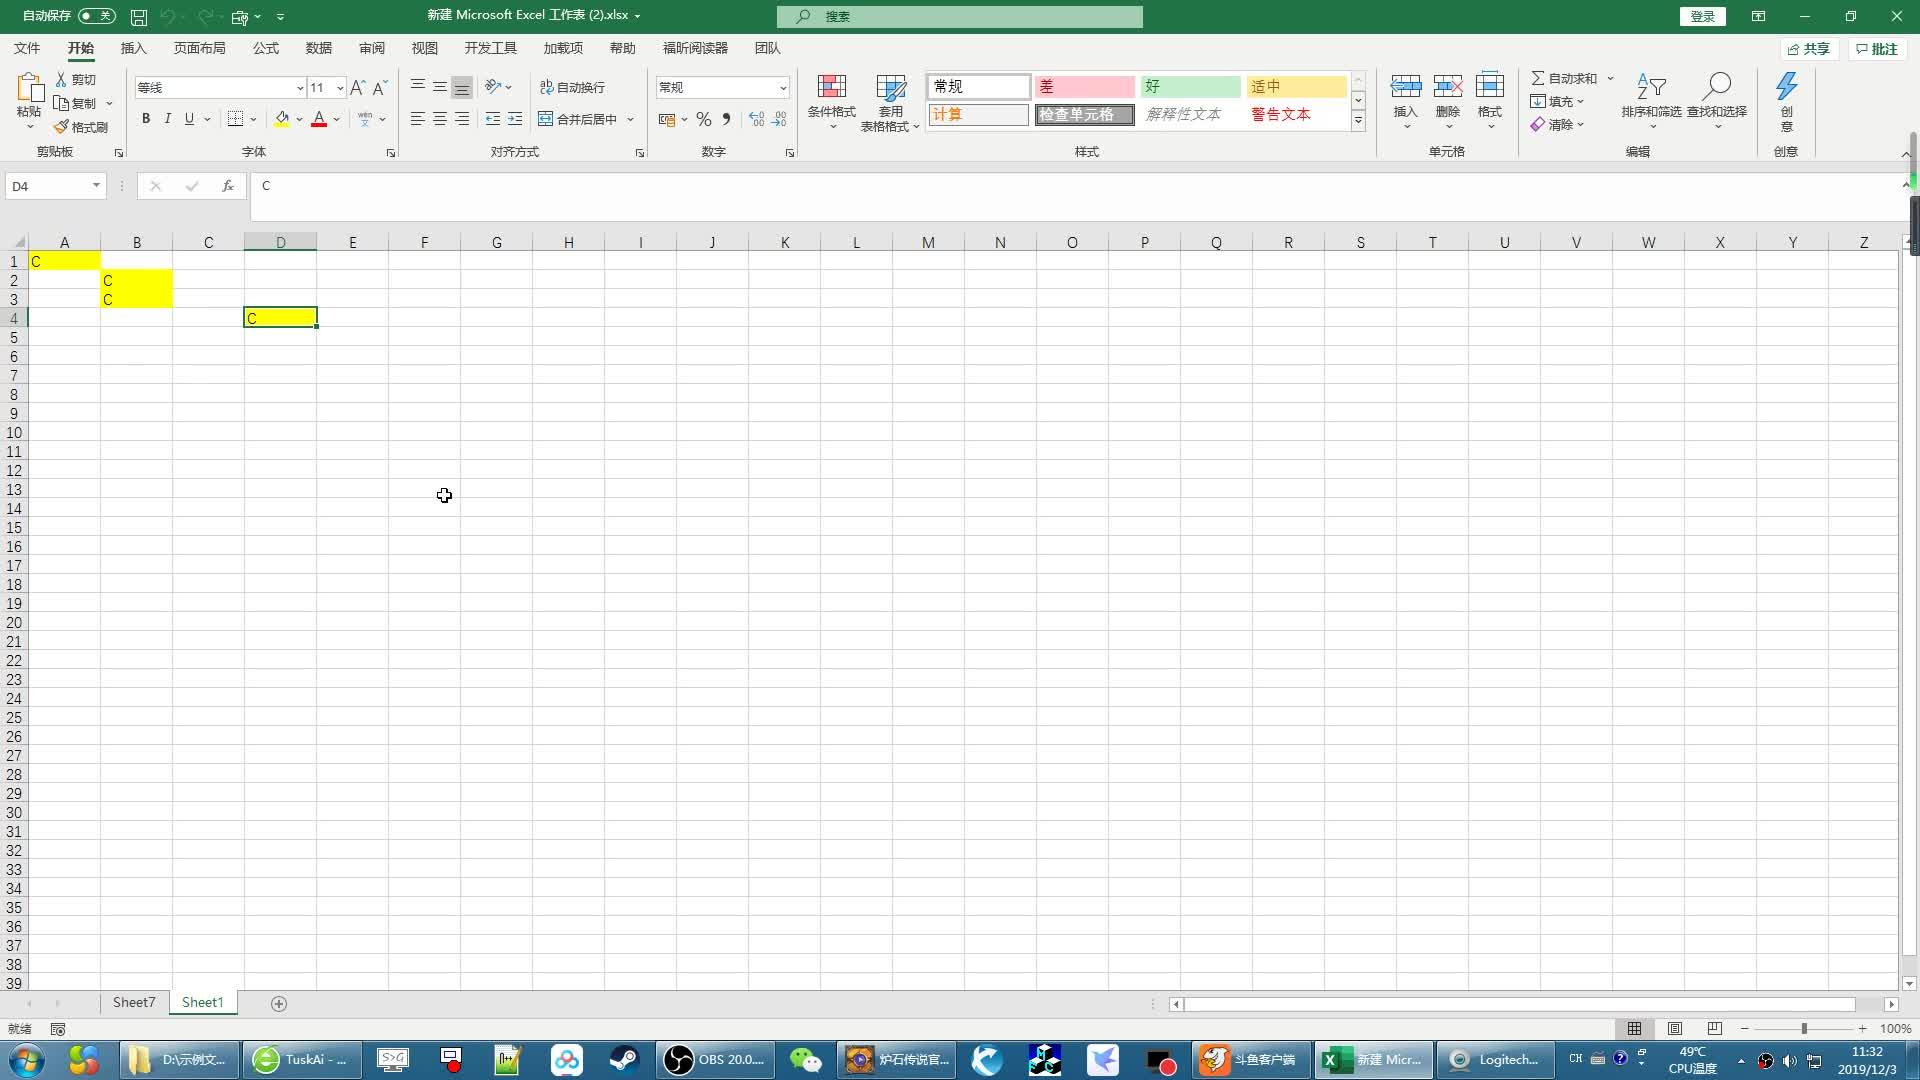Toggle Bold formatting
Viewport: 1920px width, 1080px height.
tap(146, 119)
